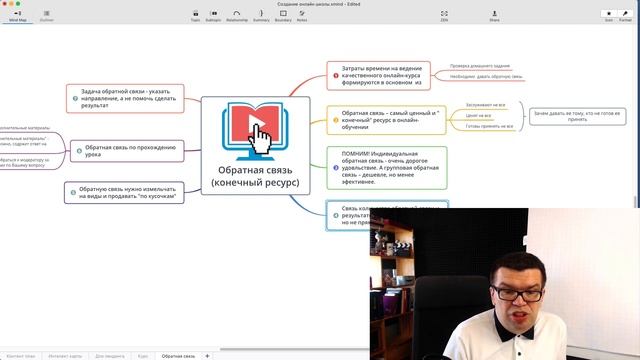Add a new Topic from the toolbar
The image size is (640, 360).
pyautogui.click(x=196, y=16)
